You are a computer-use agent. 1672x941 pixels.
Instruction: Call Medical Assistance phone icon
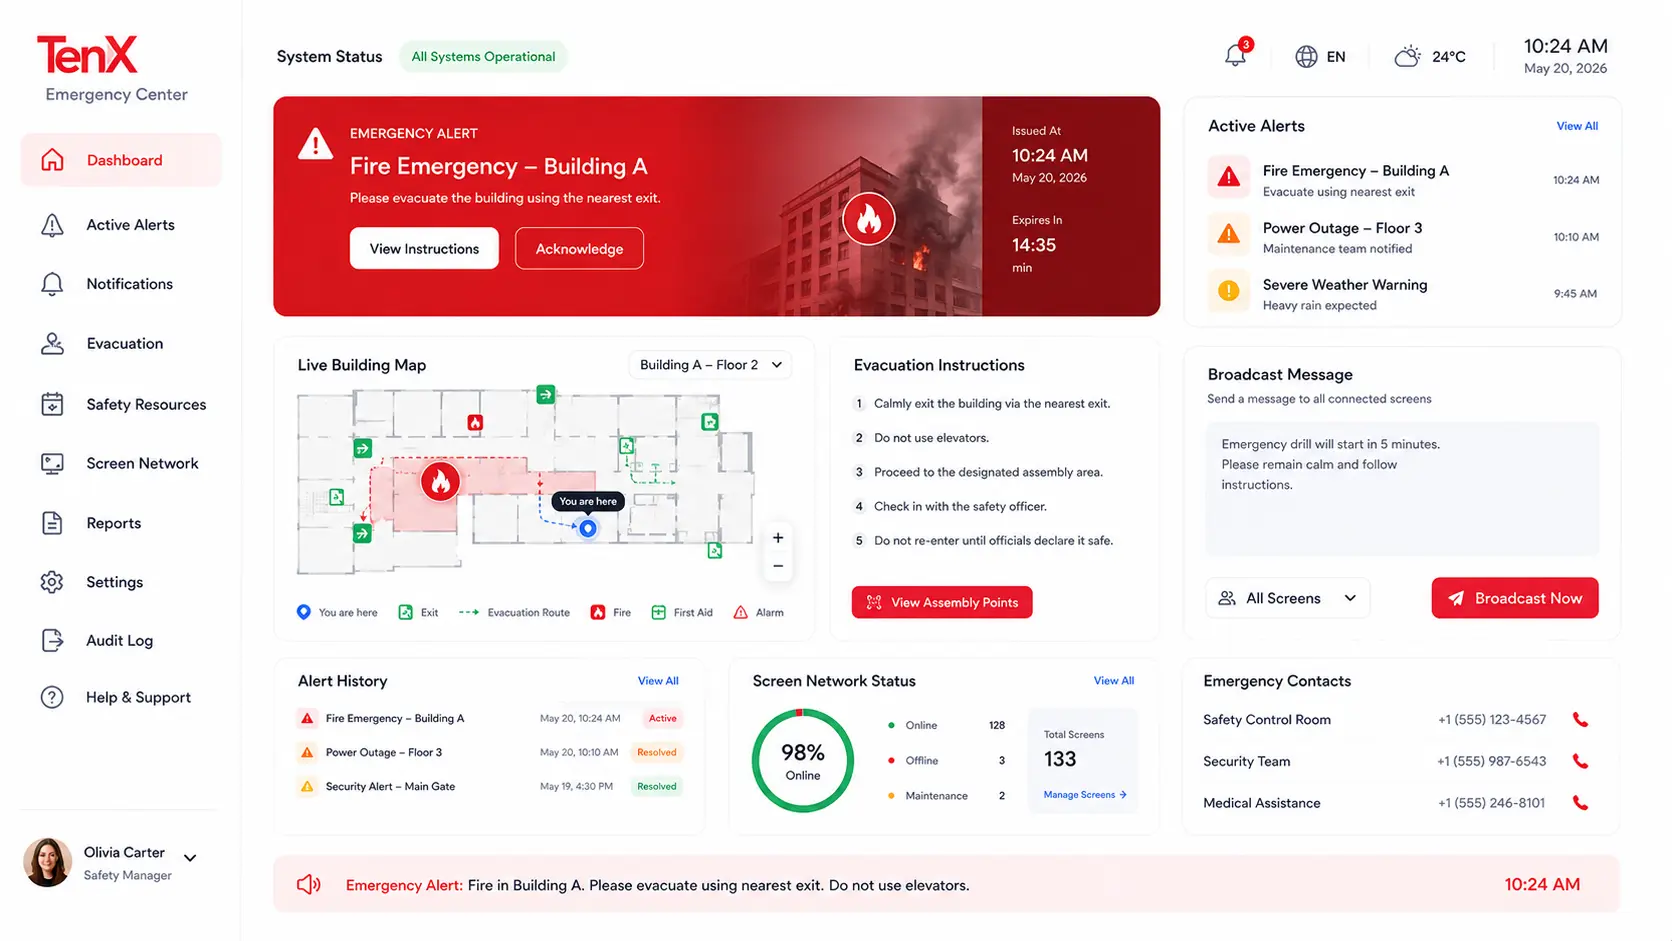pyautogui.click(x=1580, y=803)
